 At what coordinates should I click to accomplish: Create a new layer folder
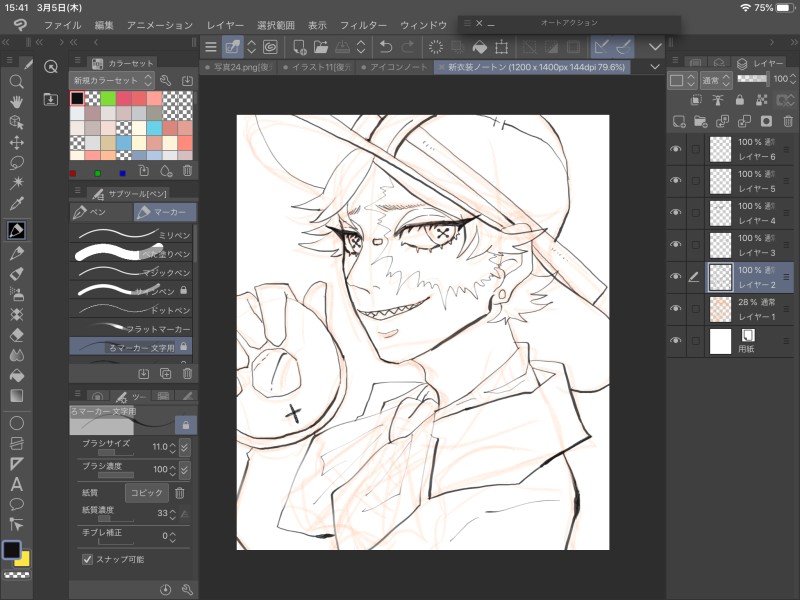[x=701, y=121]
